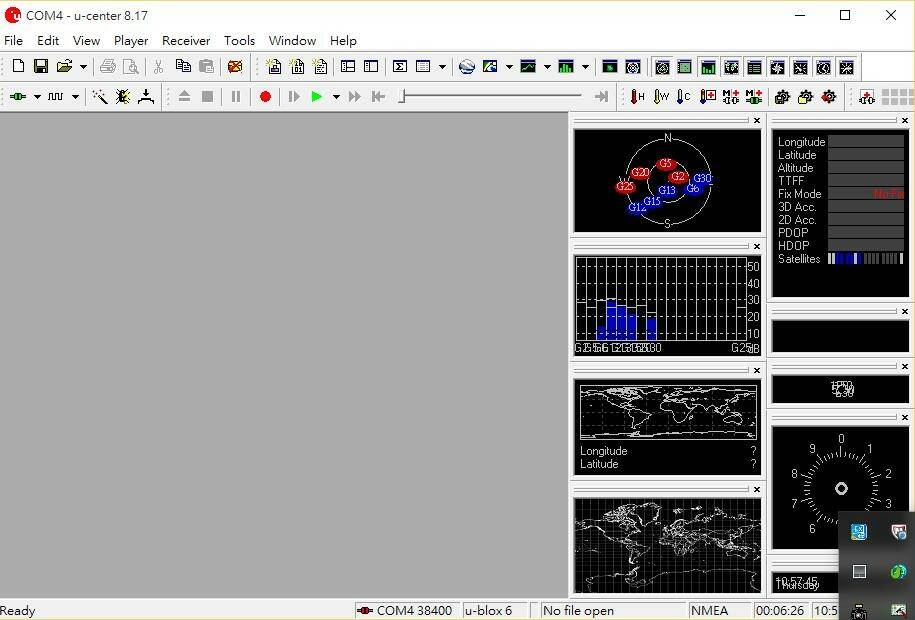
Task: Click the Eject player button
Action: (184, 96)
